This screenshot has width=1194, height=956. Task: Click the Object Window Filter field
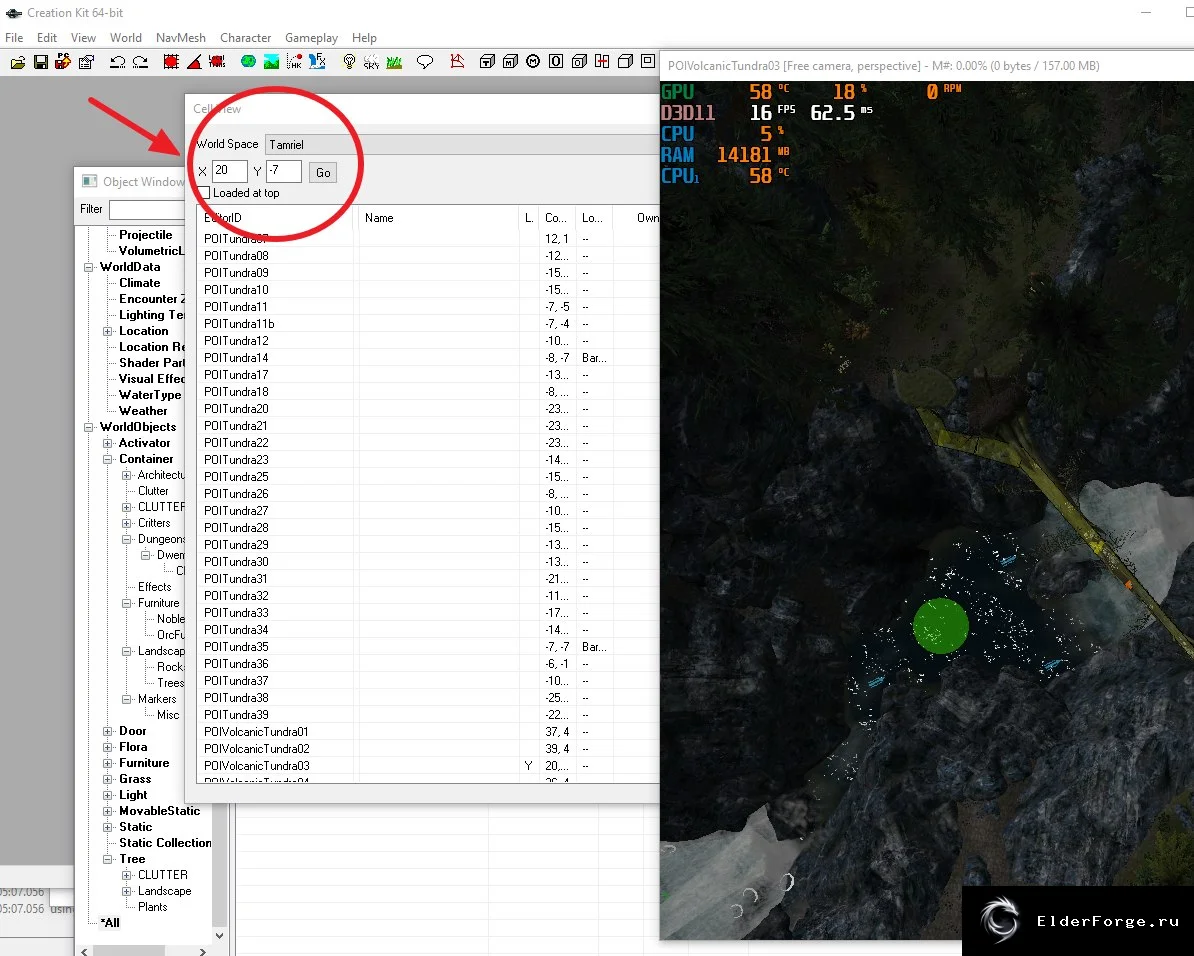[147, 209]
